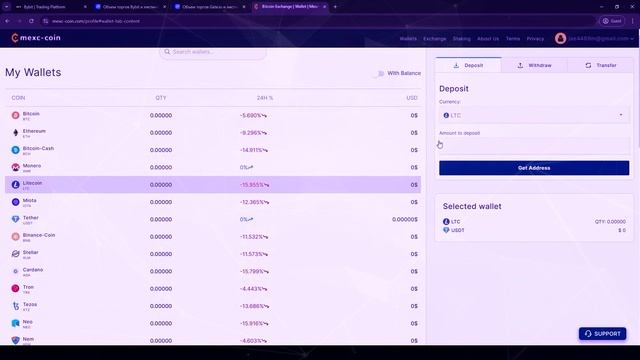Click the Neo coin icon
Viewport: 640px width, 360px height.
pyautogui.click(x=16, y=323)
